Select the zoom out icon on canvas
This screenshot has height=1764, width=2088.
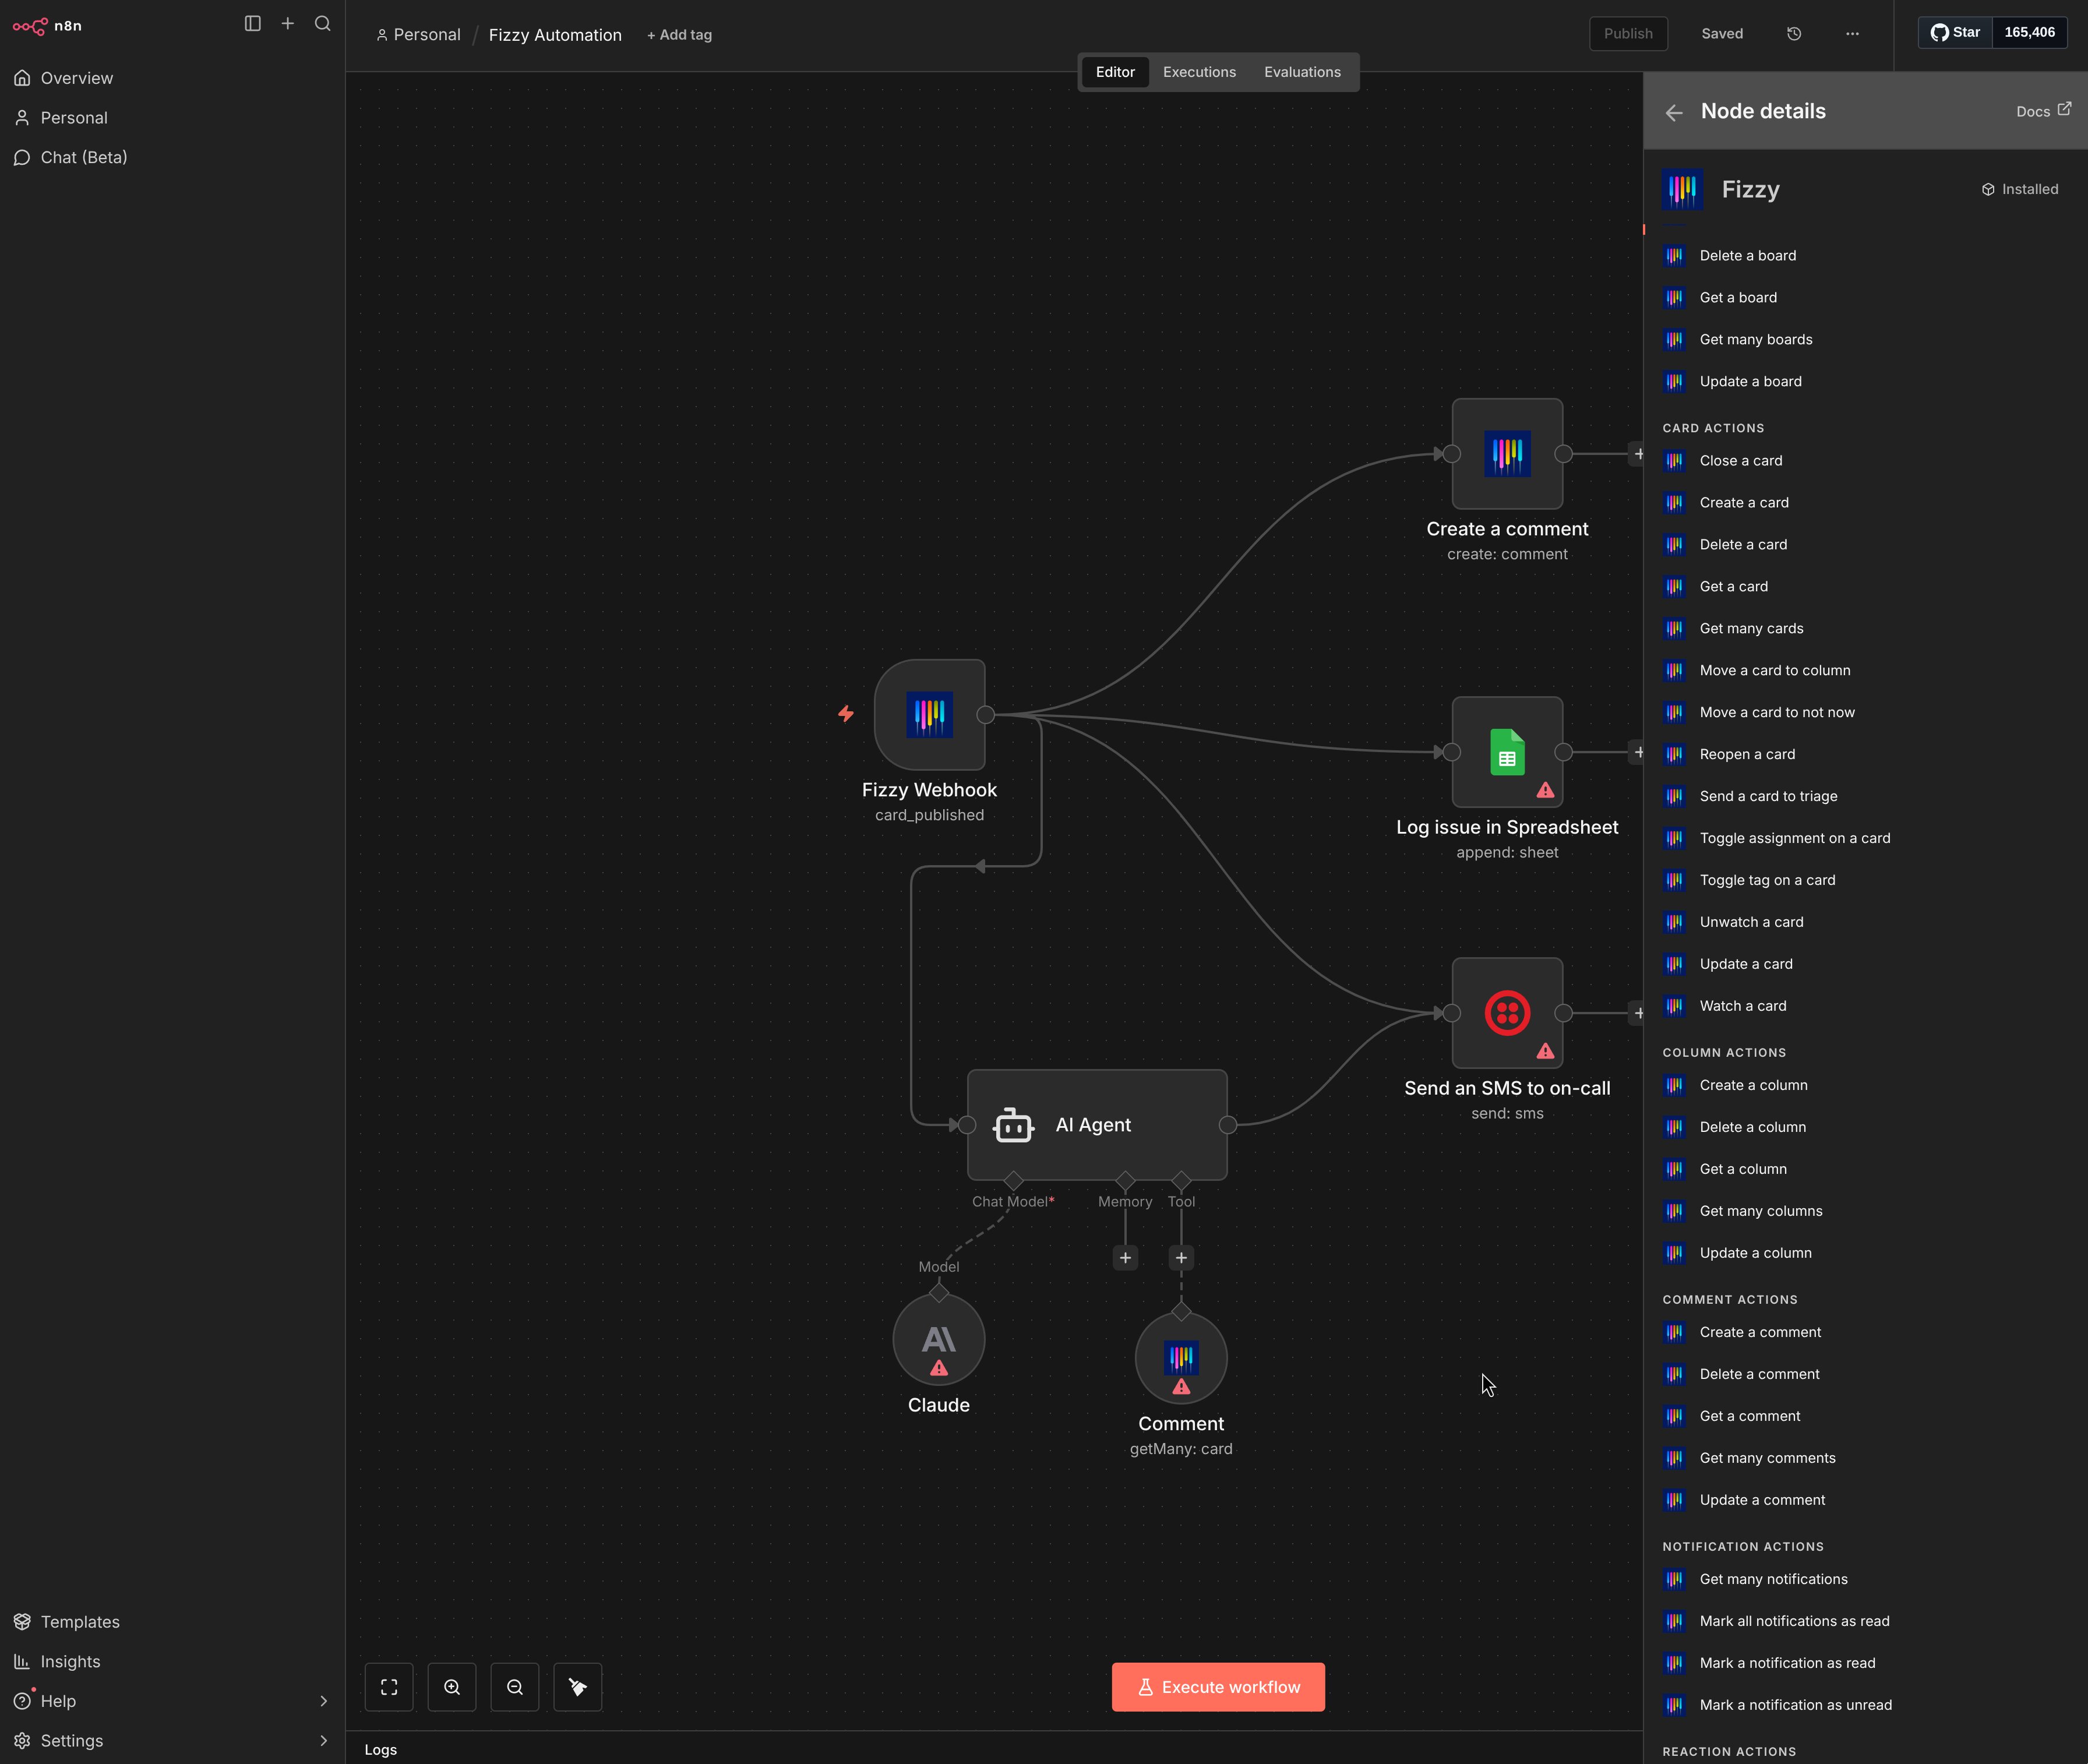pyautogui.click(x=514, y=1686)
